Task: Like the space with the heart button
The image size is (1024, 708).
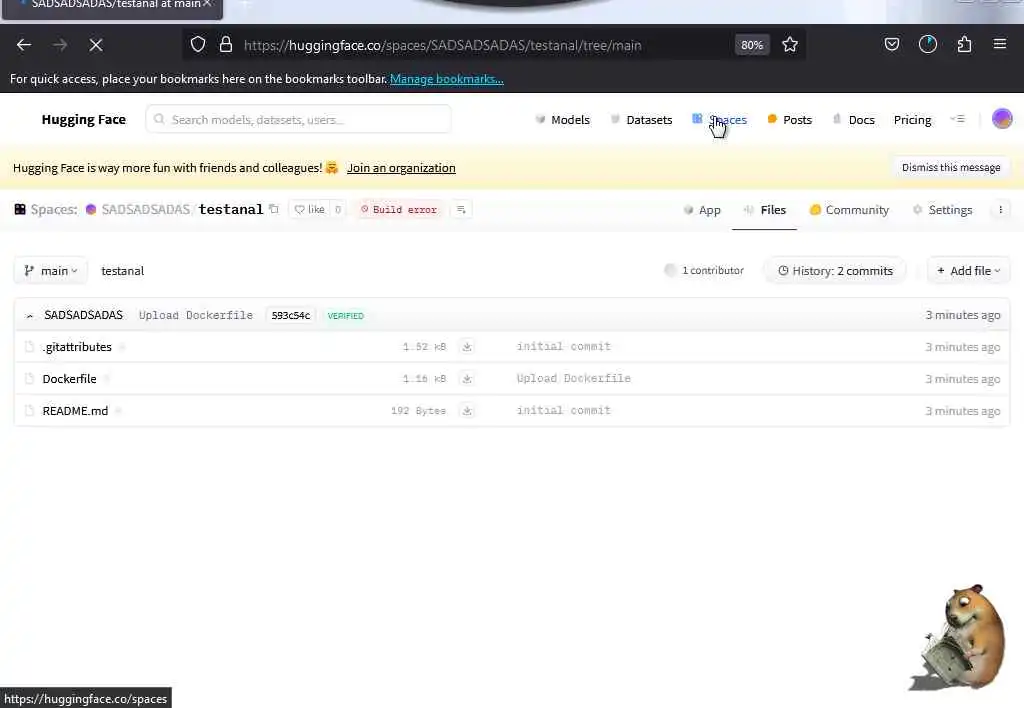Action: point(309,209)
